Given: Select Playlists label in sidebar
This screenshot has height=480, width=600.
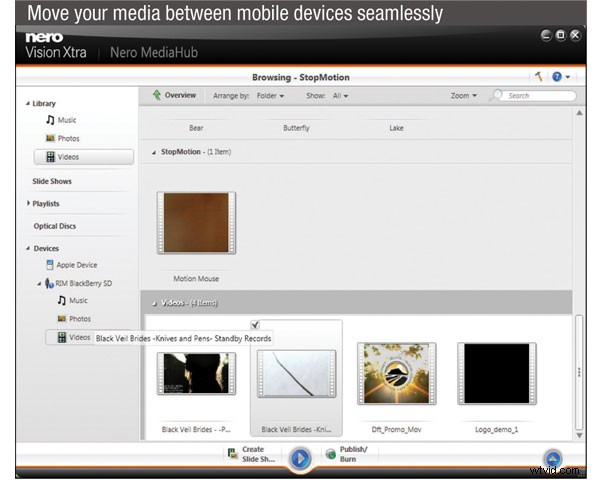Looking at the screenshot, I should point(46,204).
